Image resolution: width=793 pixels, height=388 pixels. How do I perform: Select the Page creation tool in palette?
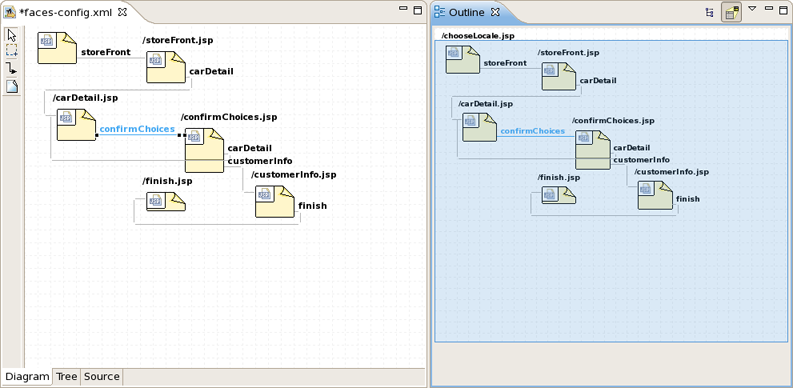(12, 86)
